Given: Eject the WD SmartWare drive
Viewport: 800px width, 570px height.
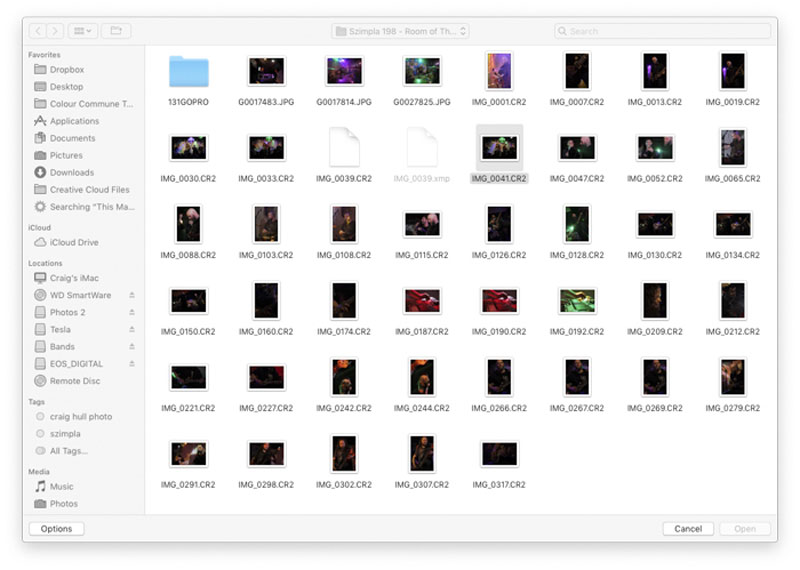Looking at the screenshot, I should (x=132, y=295).
